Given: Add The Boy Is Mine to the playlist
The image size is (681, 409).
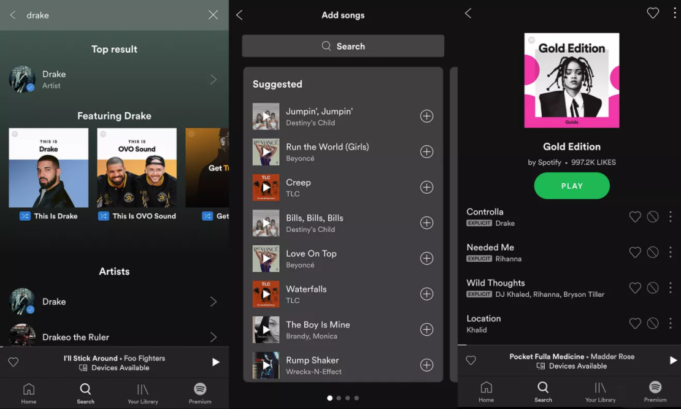Looking at the screenshot, I should click(x=426, y=330).
